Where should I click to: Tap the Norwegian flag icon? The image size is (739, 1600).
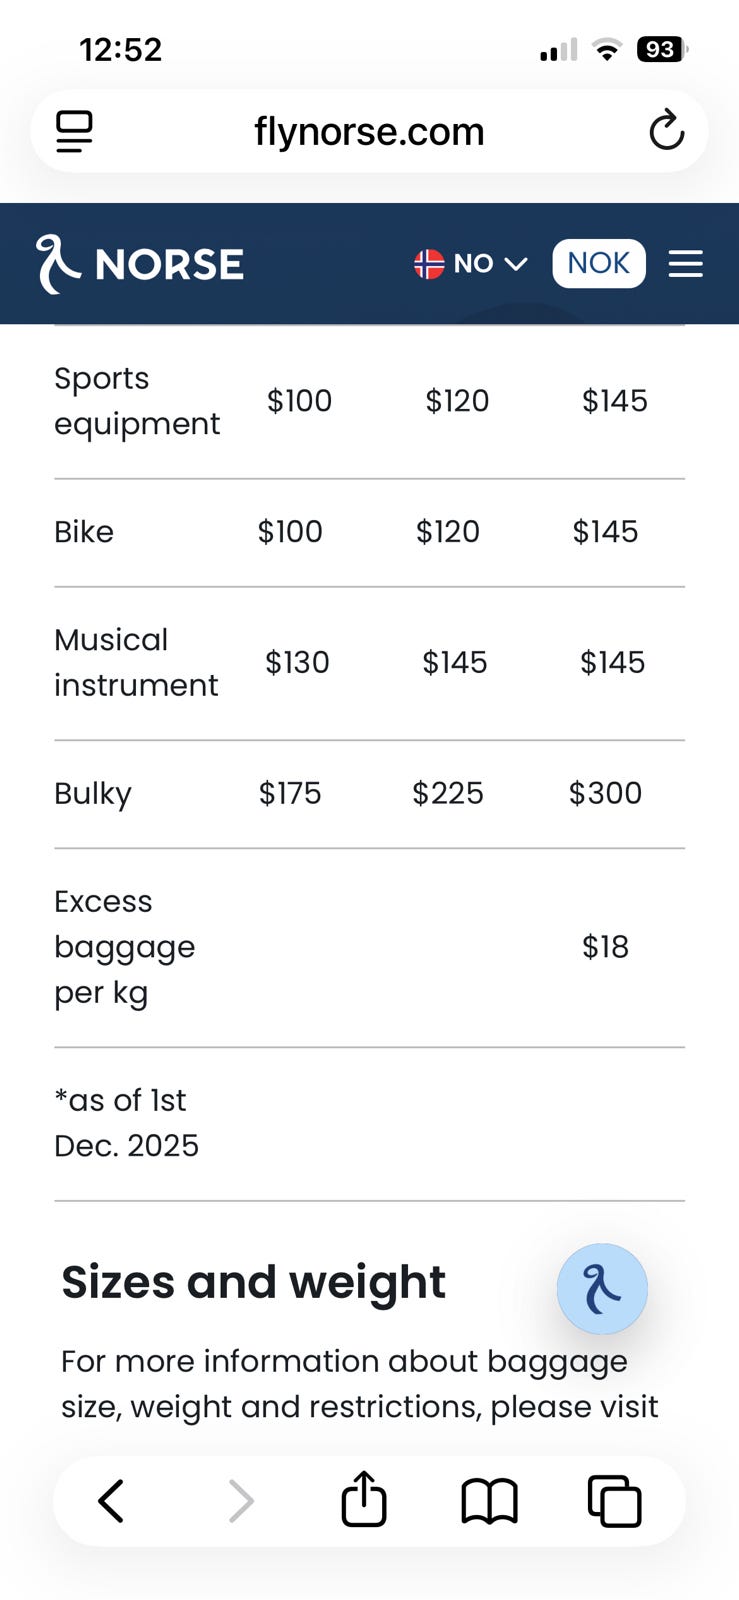[x=429, y=264]
